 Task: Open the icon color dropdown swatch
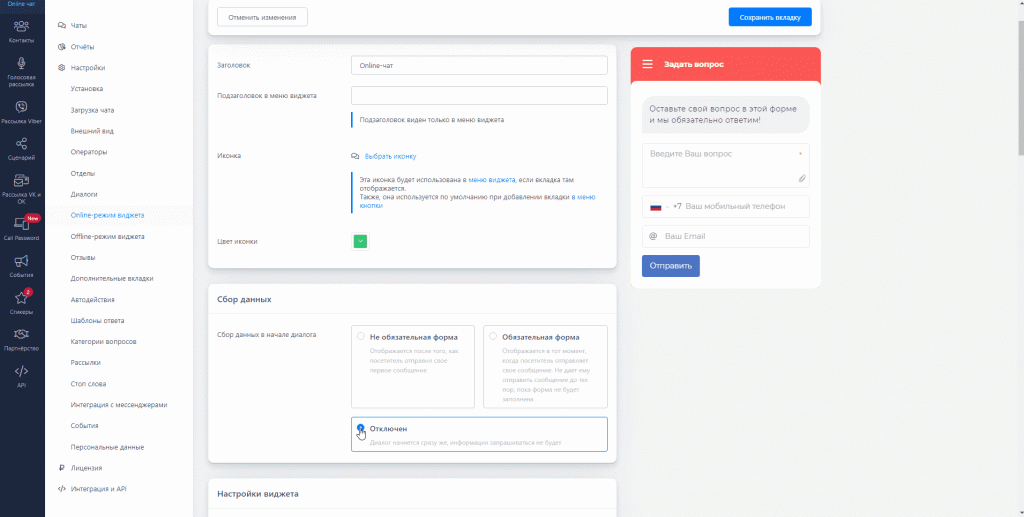tap(360, 241)
